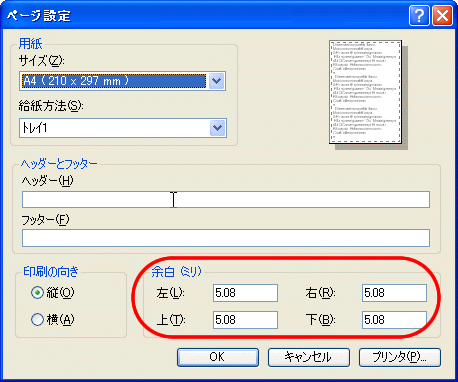Click the 印刷の向き group label
Screen dimensions: 458x382
(51, 272)
